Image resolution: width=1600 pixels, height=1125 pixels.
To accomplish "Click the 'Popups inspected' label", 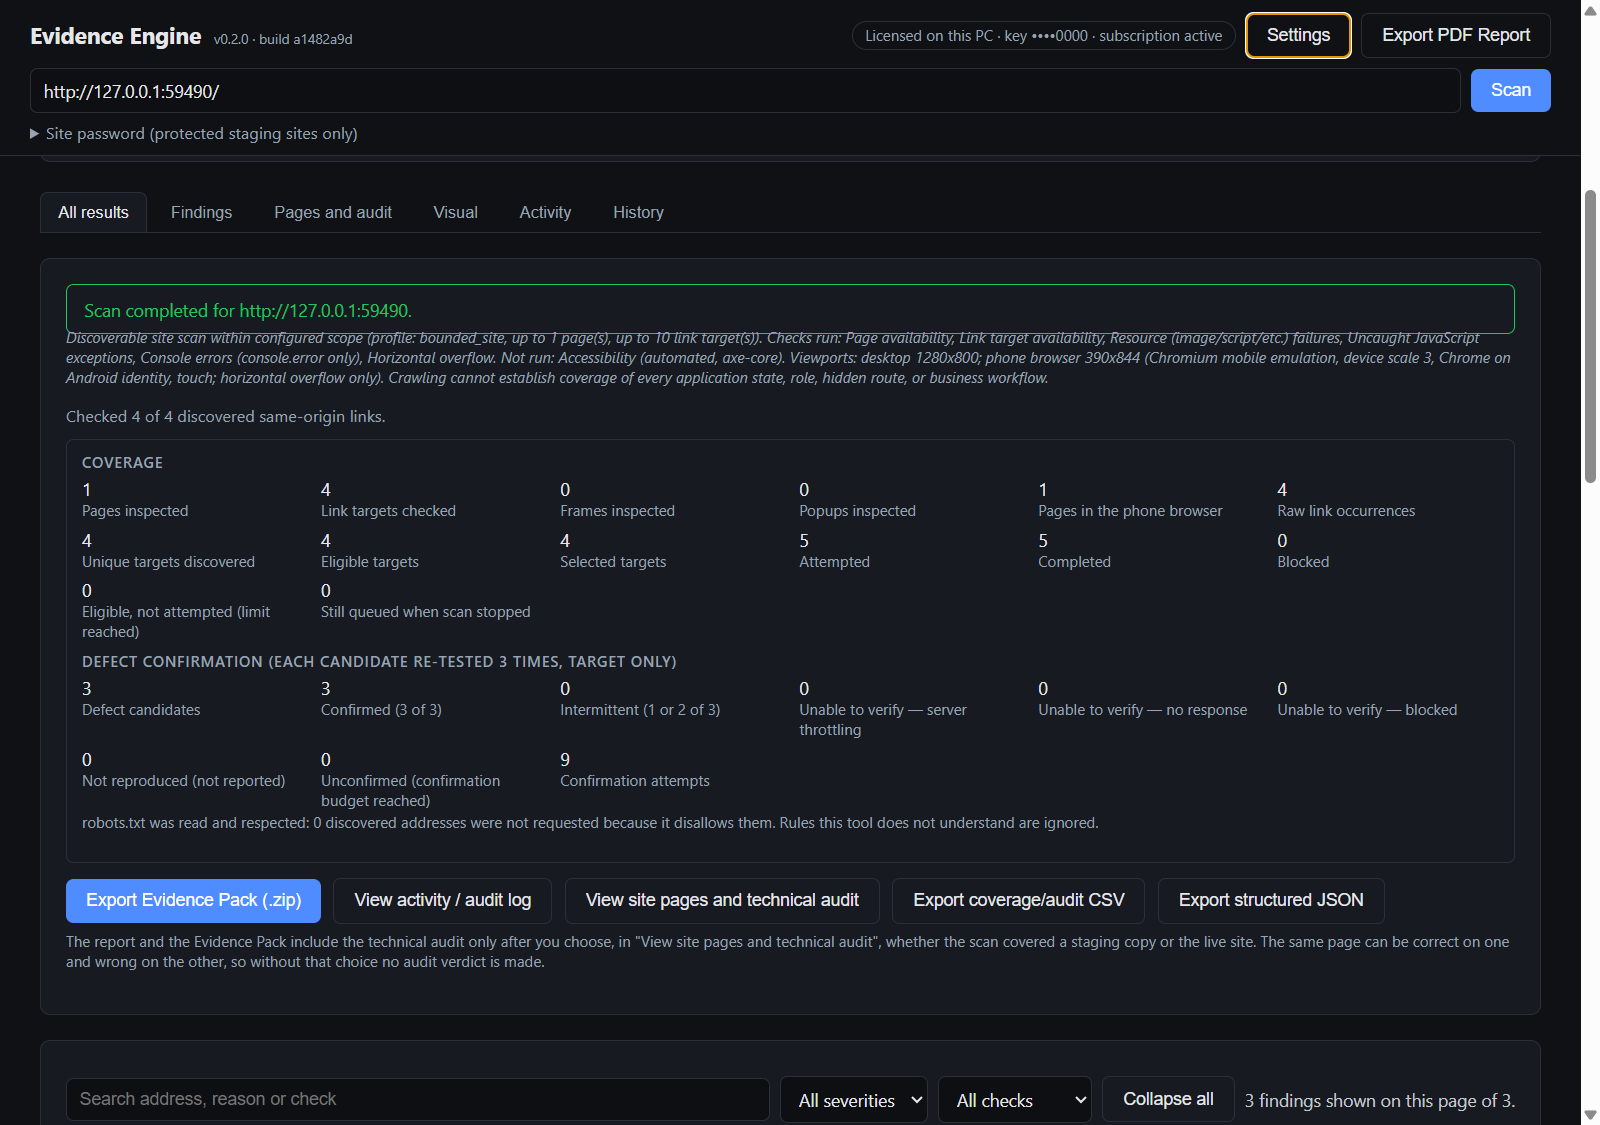I will (857, 511).
